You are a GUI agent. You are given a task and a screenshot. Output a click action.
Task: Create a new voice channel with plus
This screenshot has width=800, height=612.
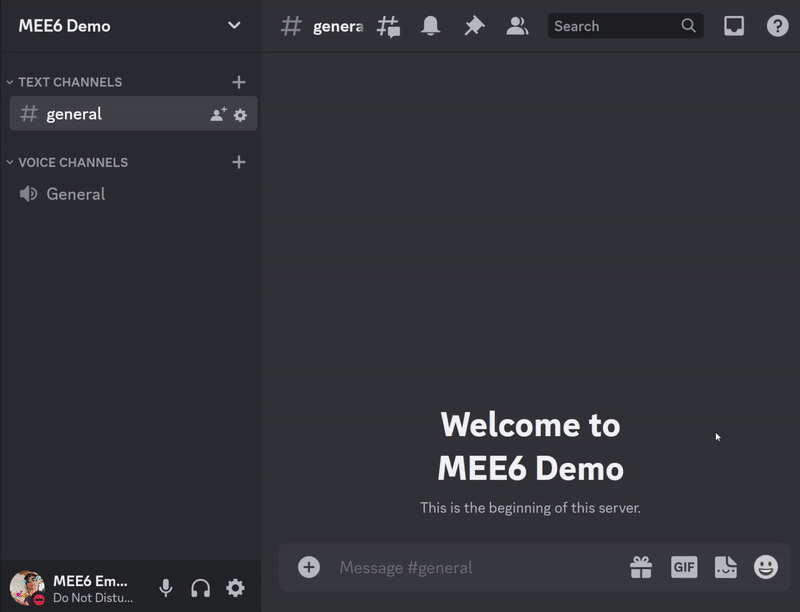click(x=239, y=162)
